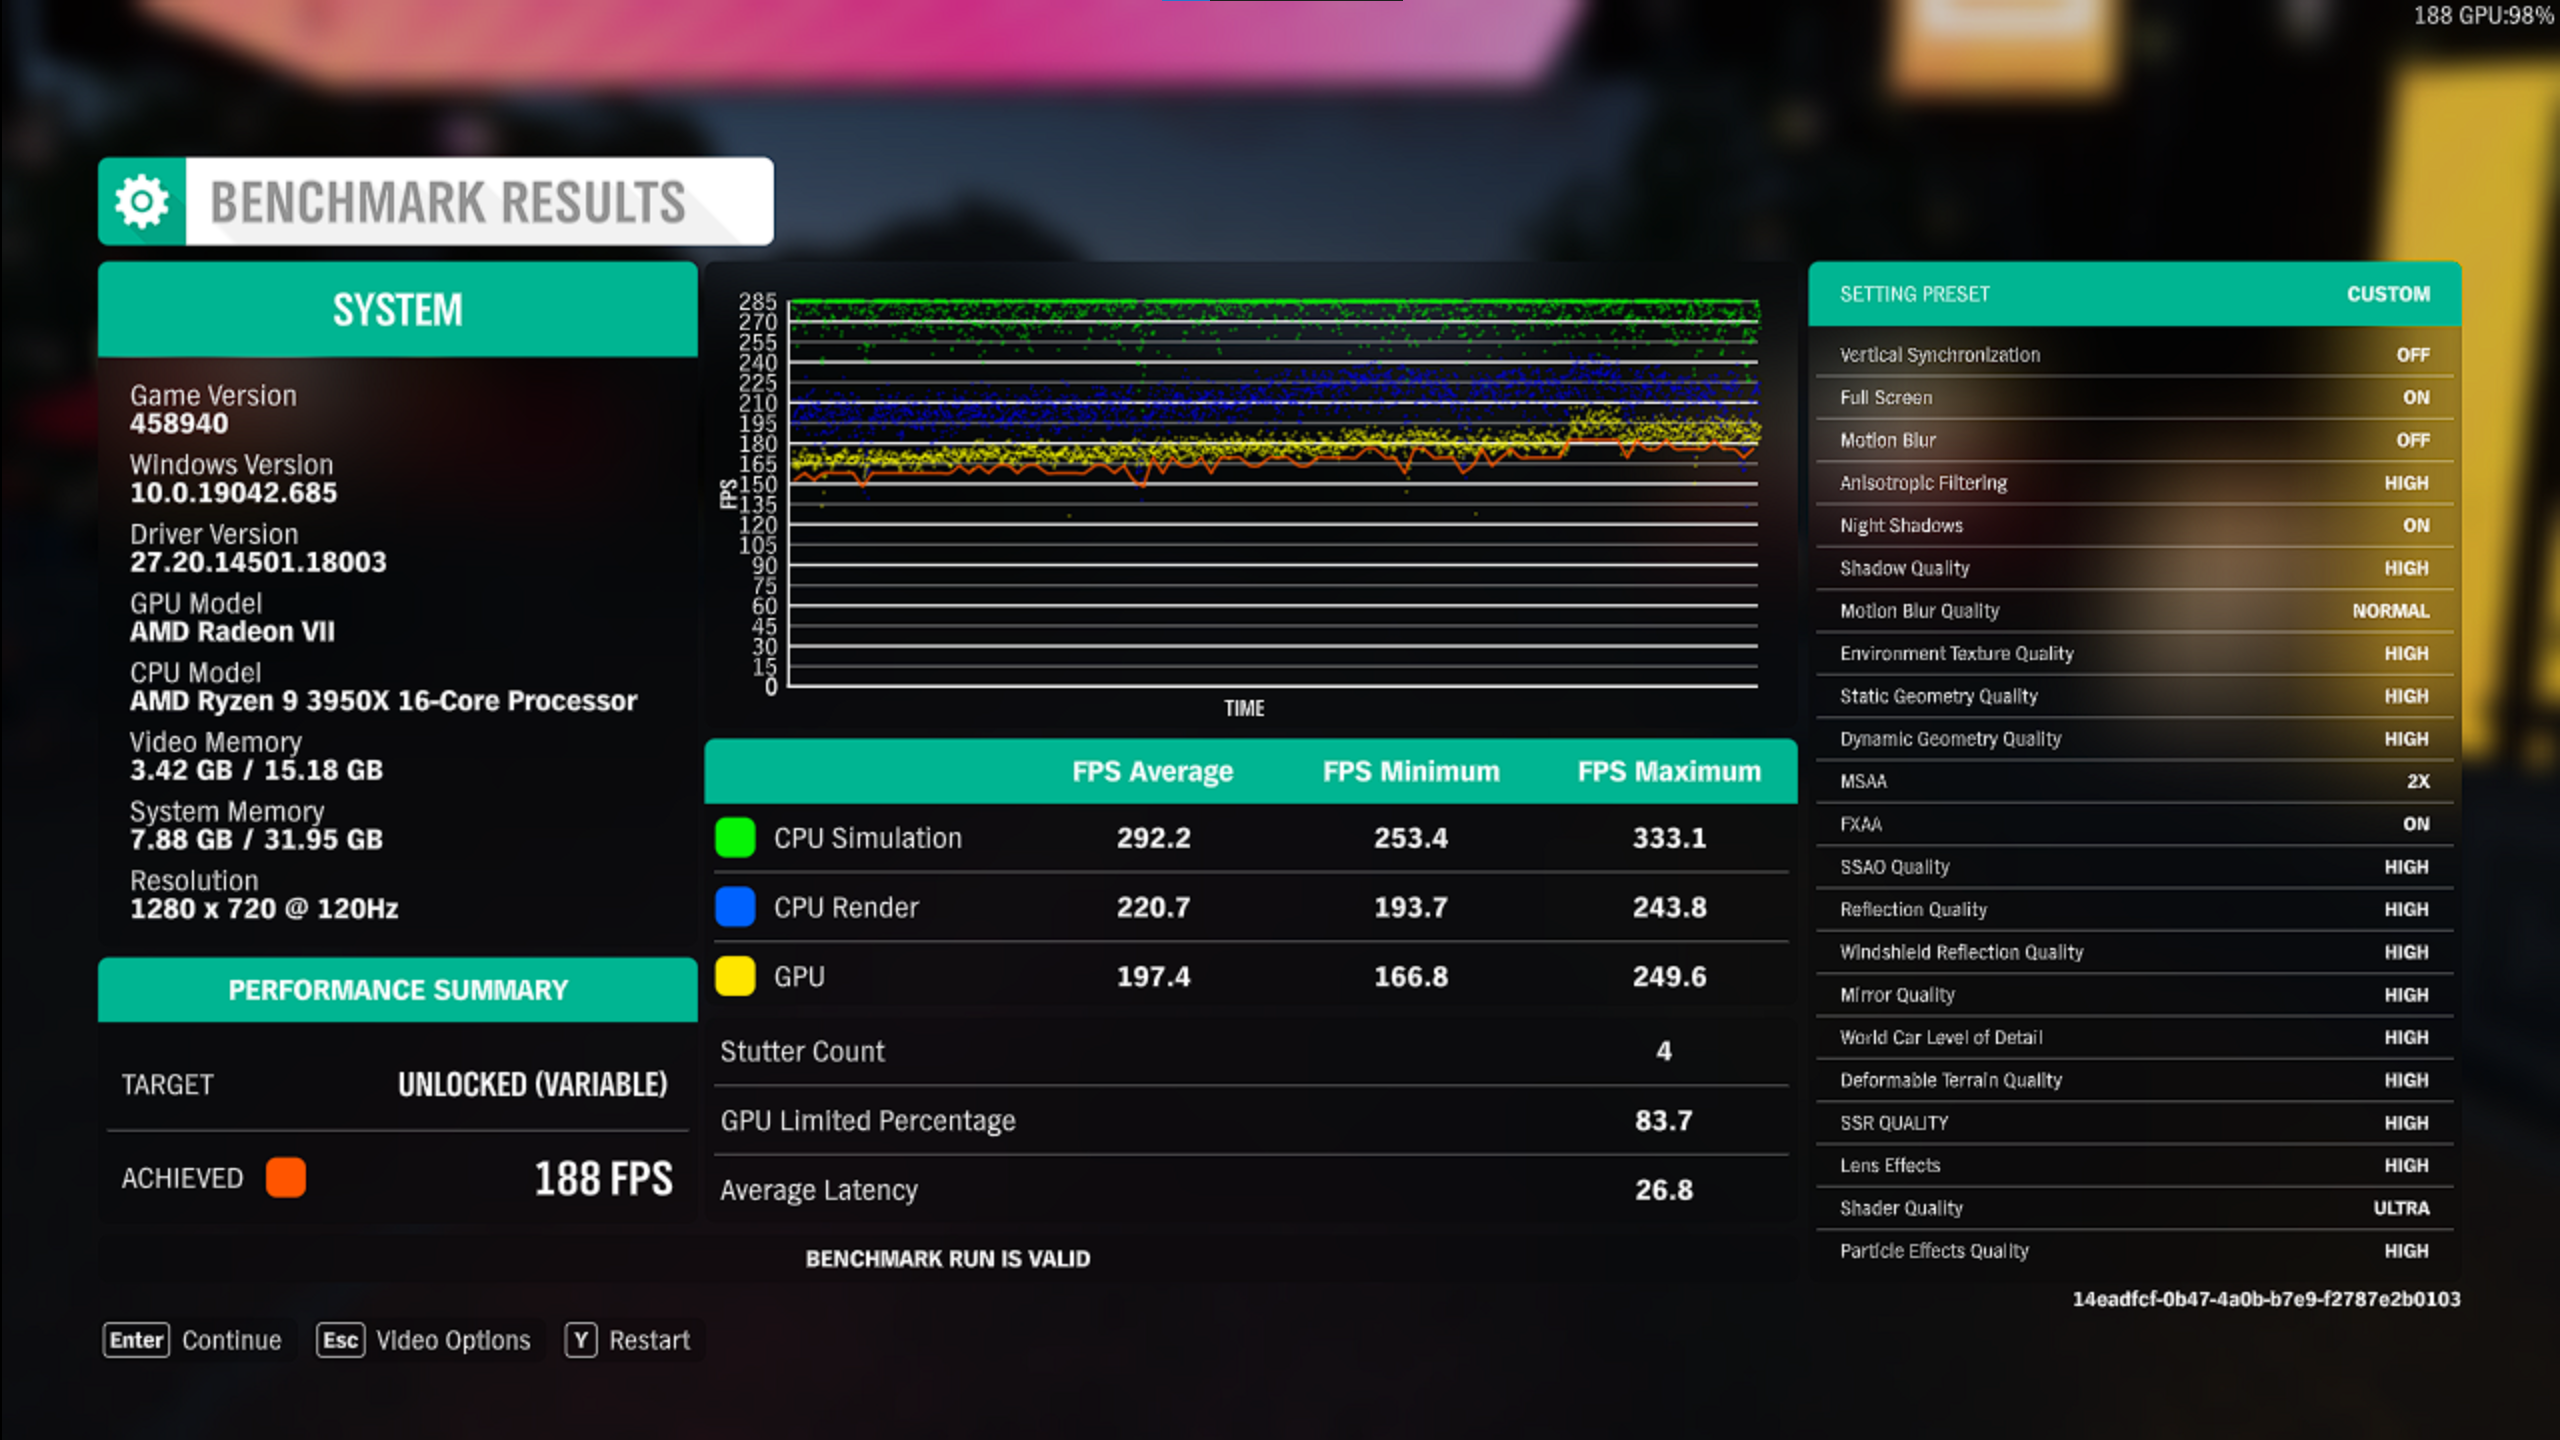Screen dimensions: 2560x1440
Task: Click the gear icon beside Benchmark Results
Action: click(x=140, y=200)
